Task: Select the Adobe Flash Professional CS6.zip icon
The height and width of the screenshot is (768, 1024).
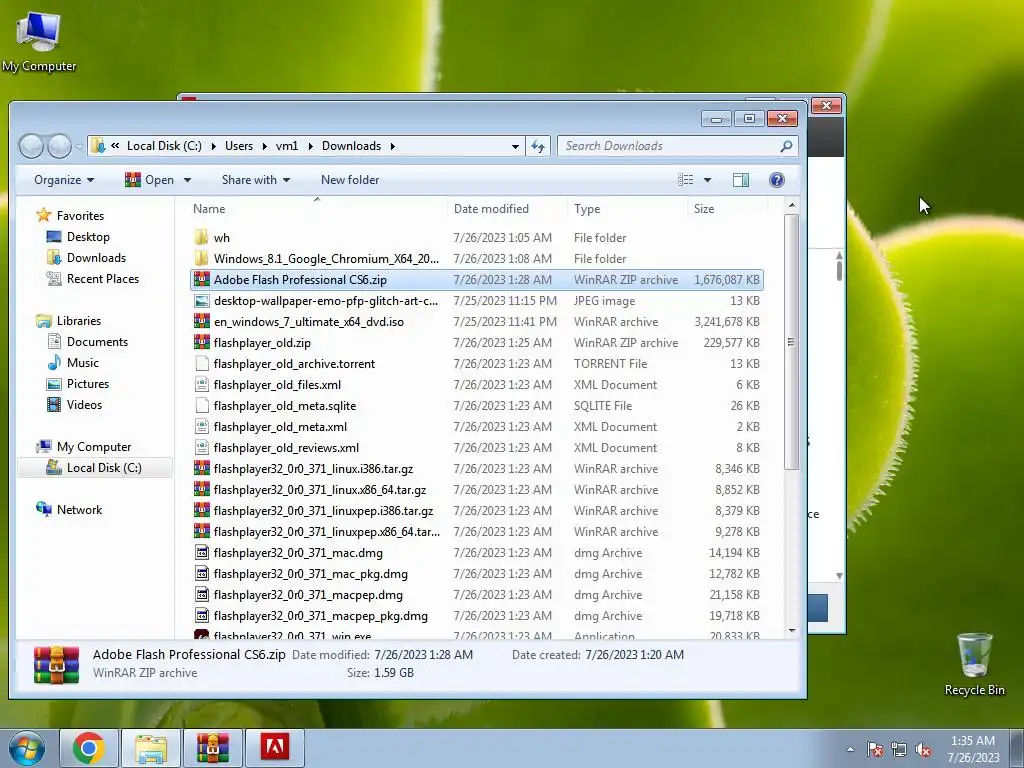Action: (202, 280)
